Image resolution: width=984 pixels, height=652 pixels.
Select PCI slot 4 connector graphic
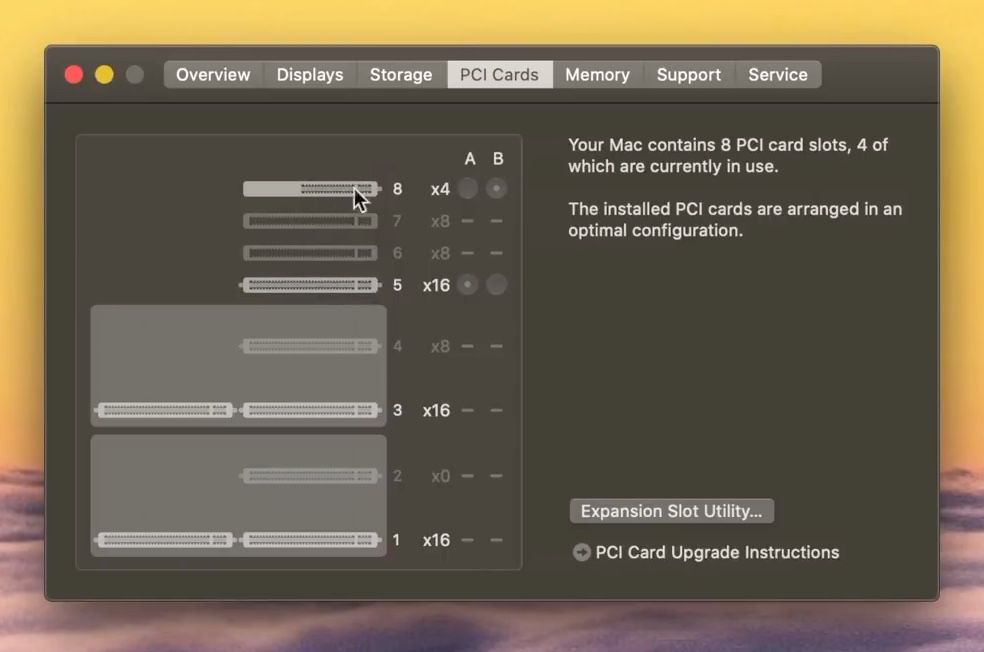(x=311, y=346)
